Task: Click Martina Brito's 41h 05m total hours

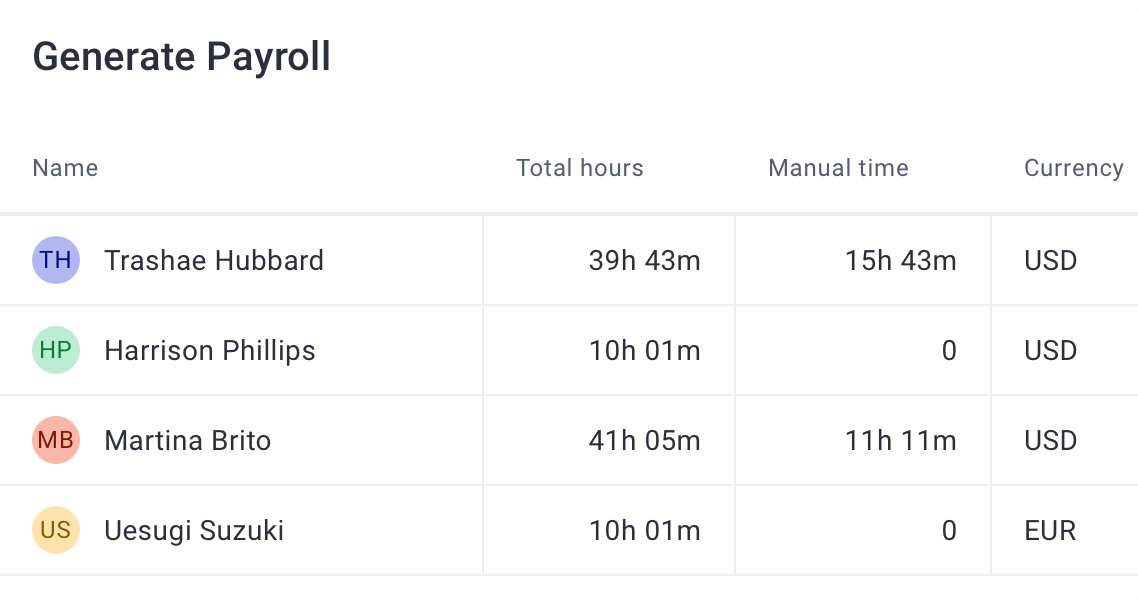Action: click(645, 441)
